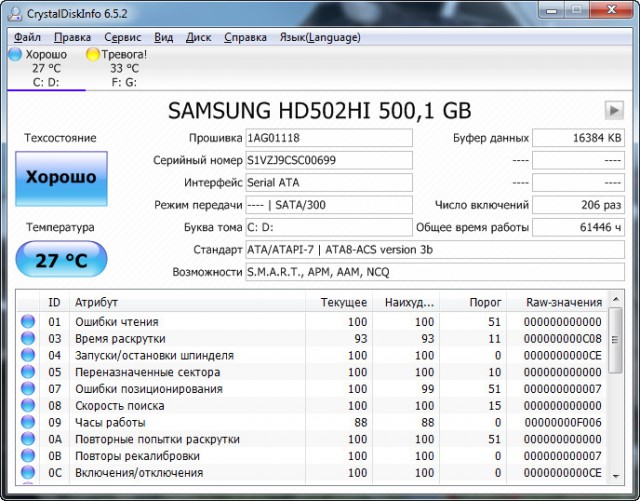Select the Повторы рекалибровки attribute

pos(312,456)
